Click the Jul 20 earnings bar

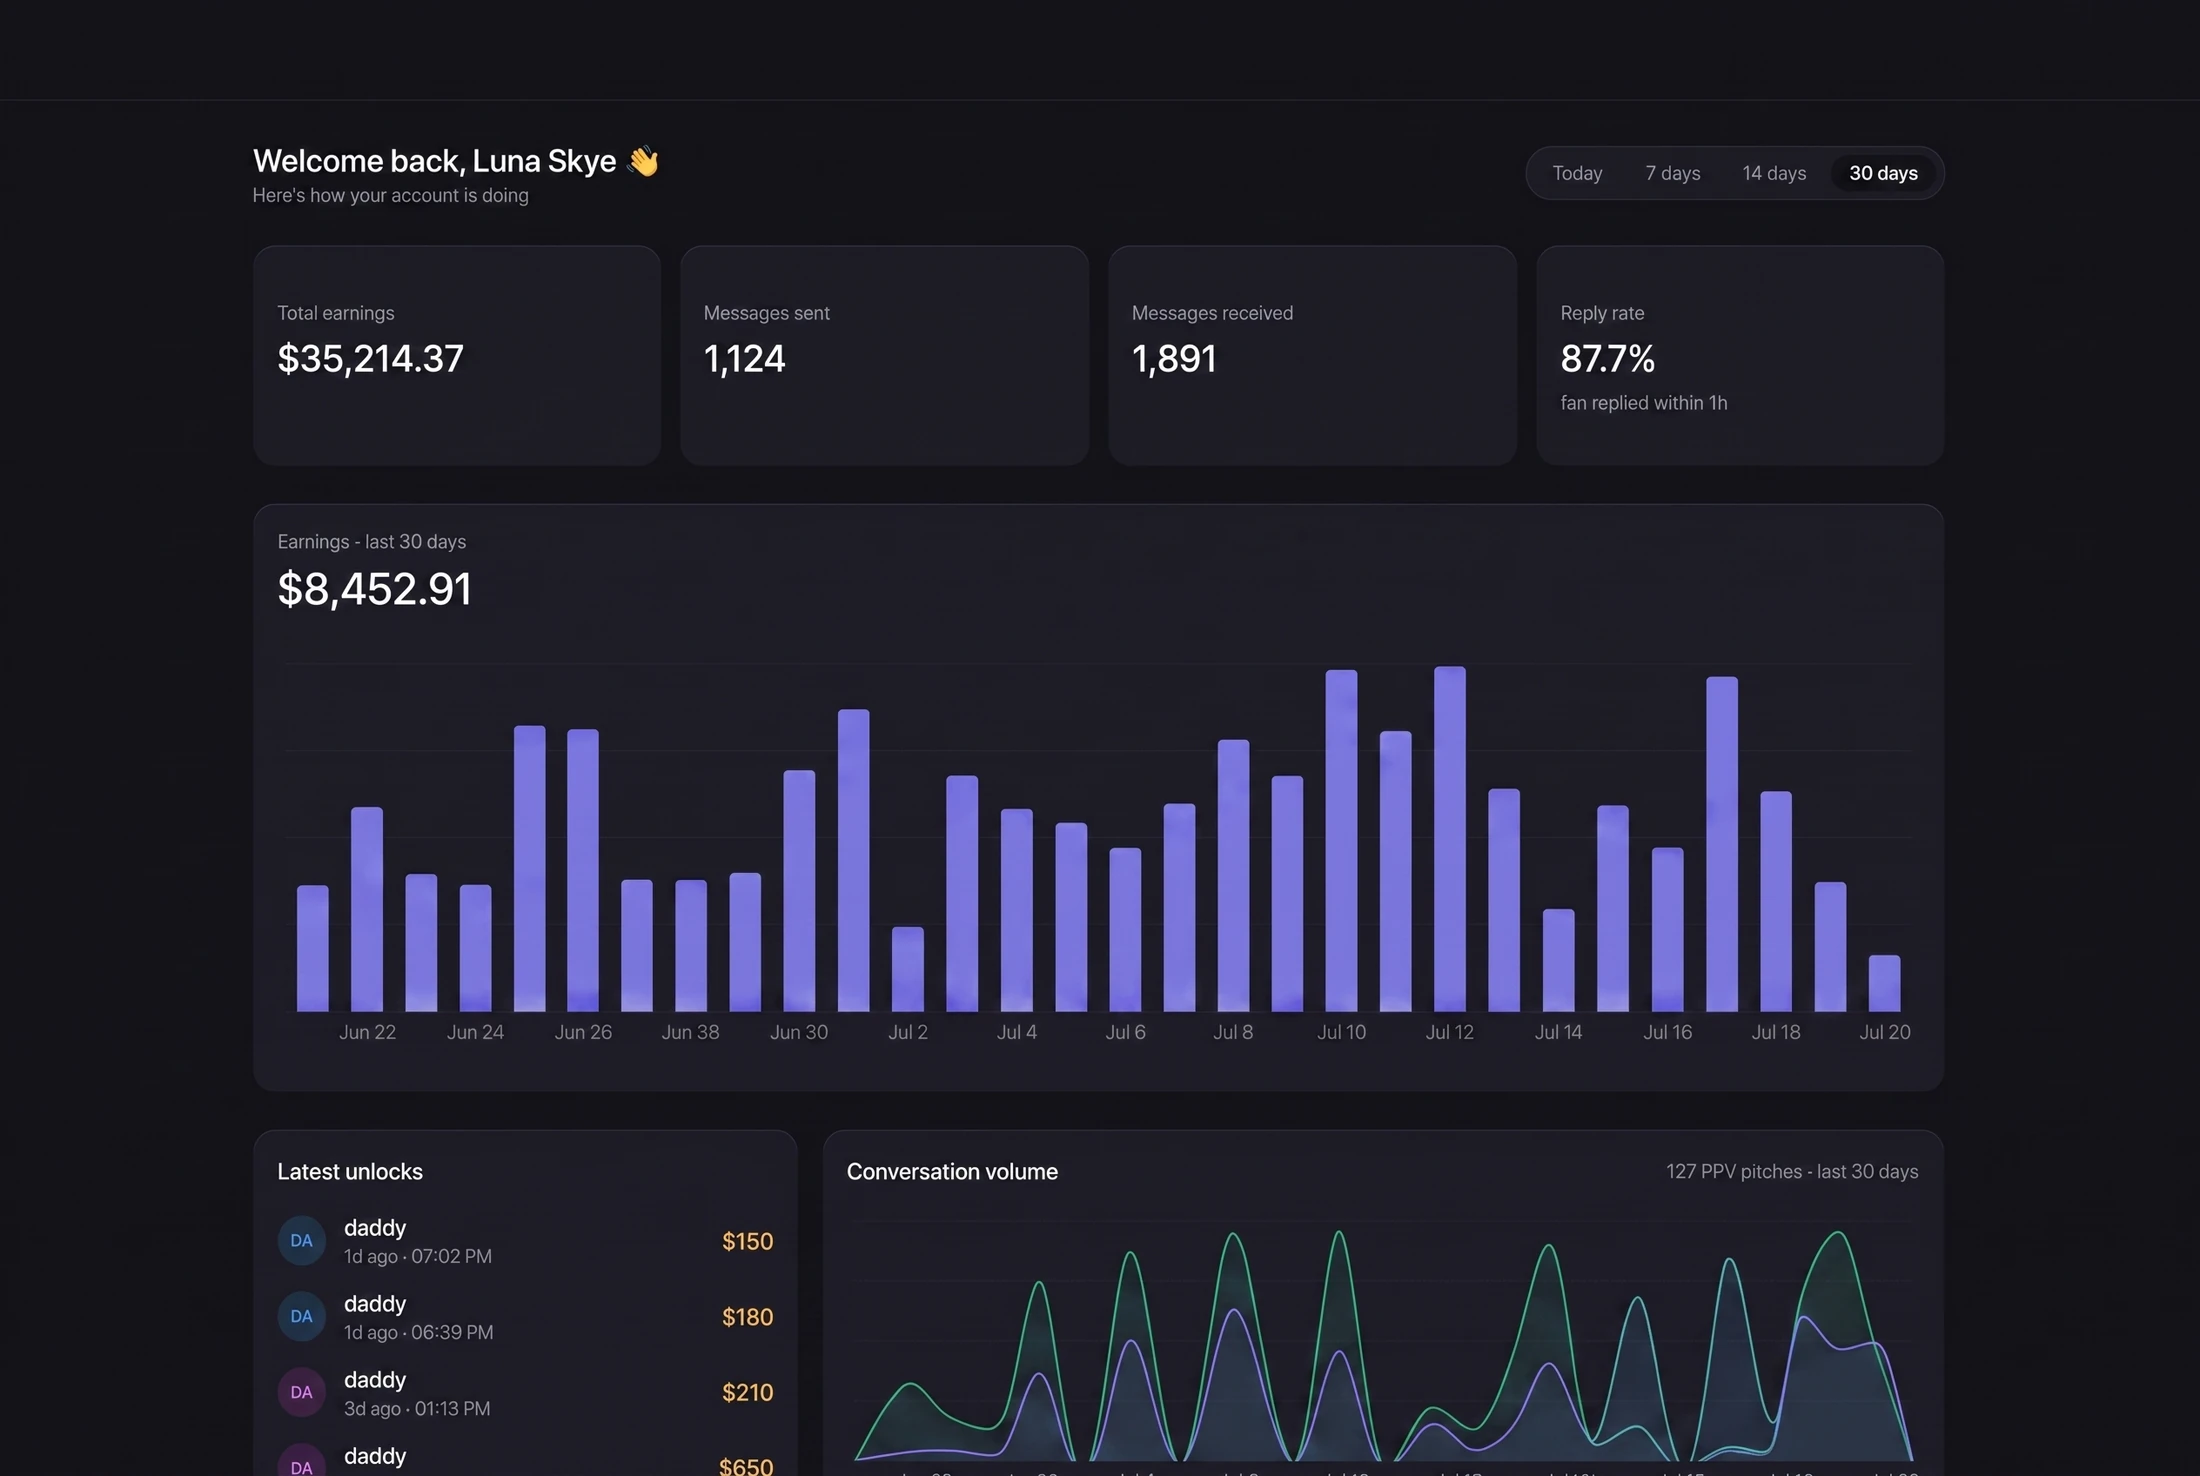1884,983
